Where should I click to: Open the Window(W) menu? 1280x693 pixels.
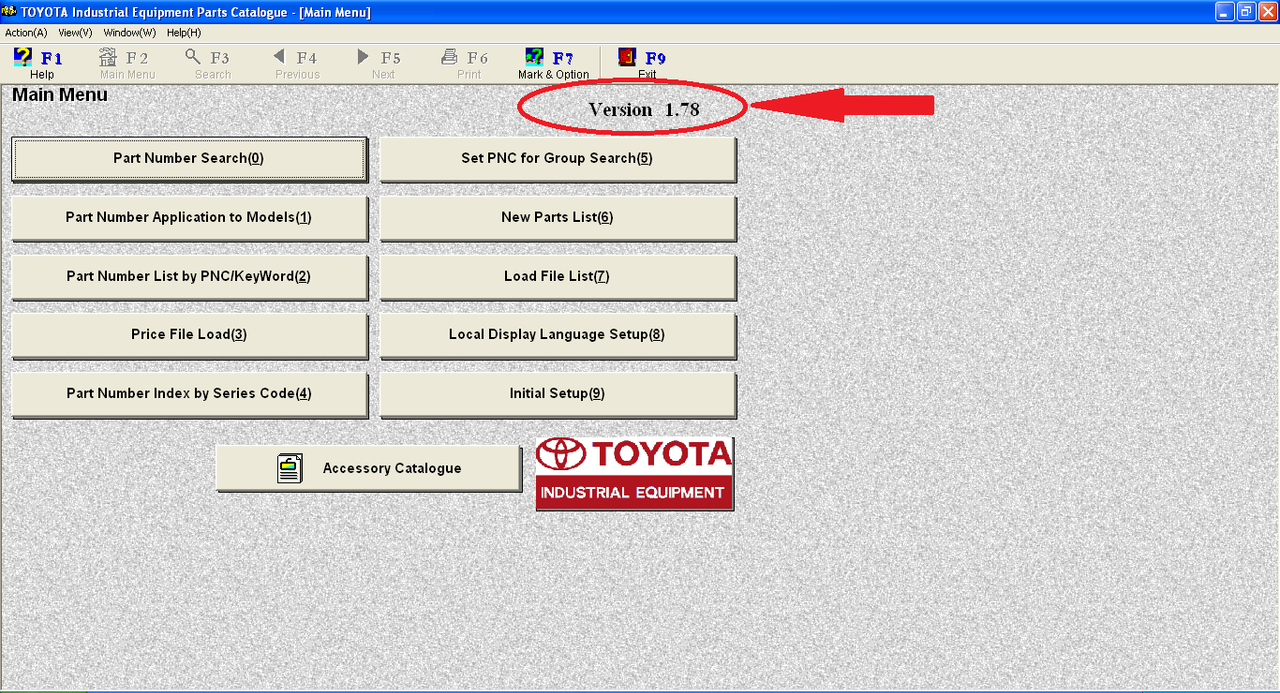coord(130,33)
